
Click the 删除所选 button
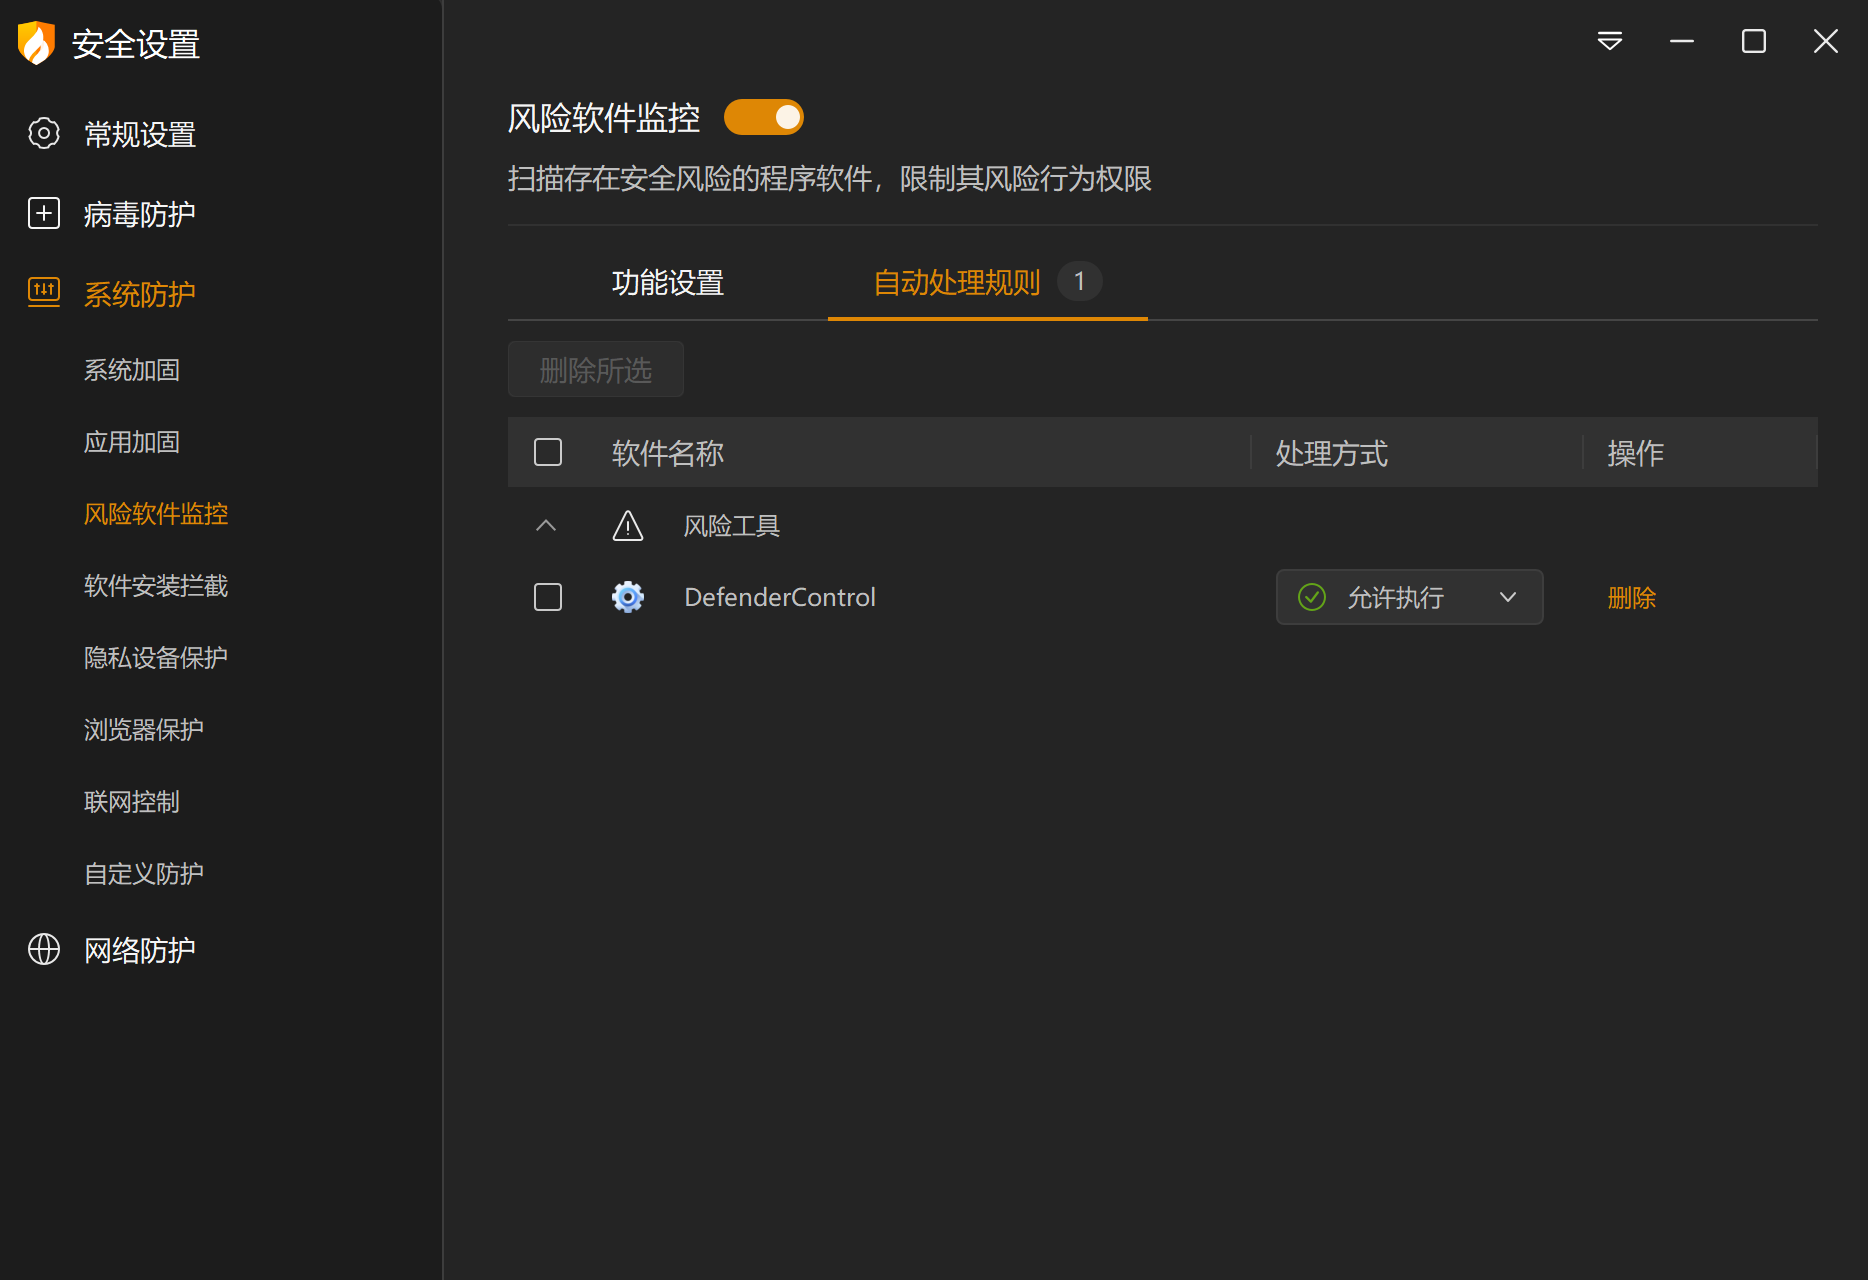tap(596, 369)
